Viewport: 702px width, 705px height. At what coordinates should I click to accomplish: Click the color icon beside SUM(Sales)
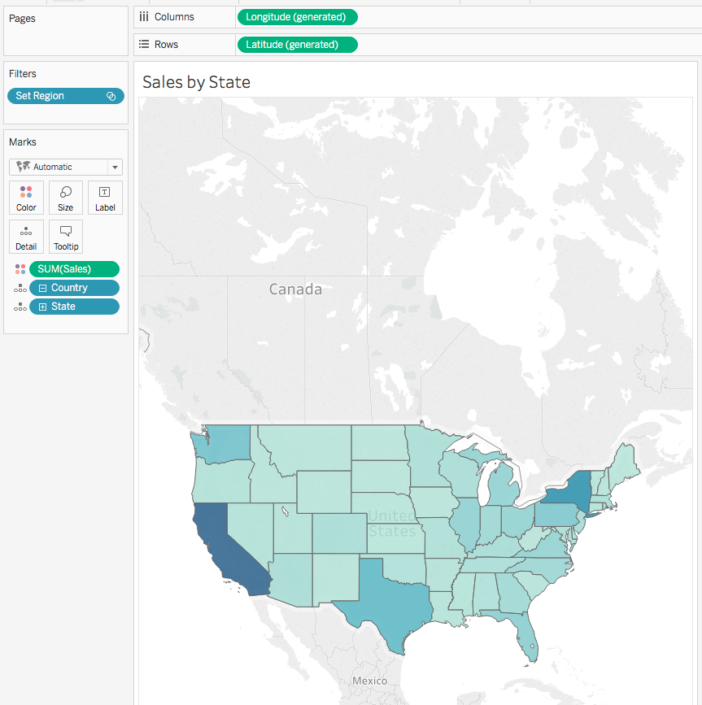tap(19, 269)
